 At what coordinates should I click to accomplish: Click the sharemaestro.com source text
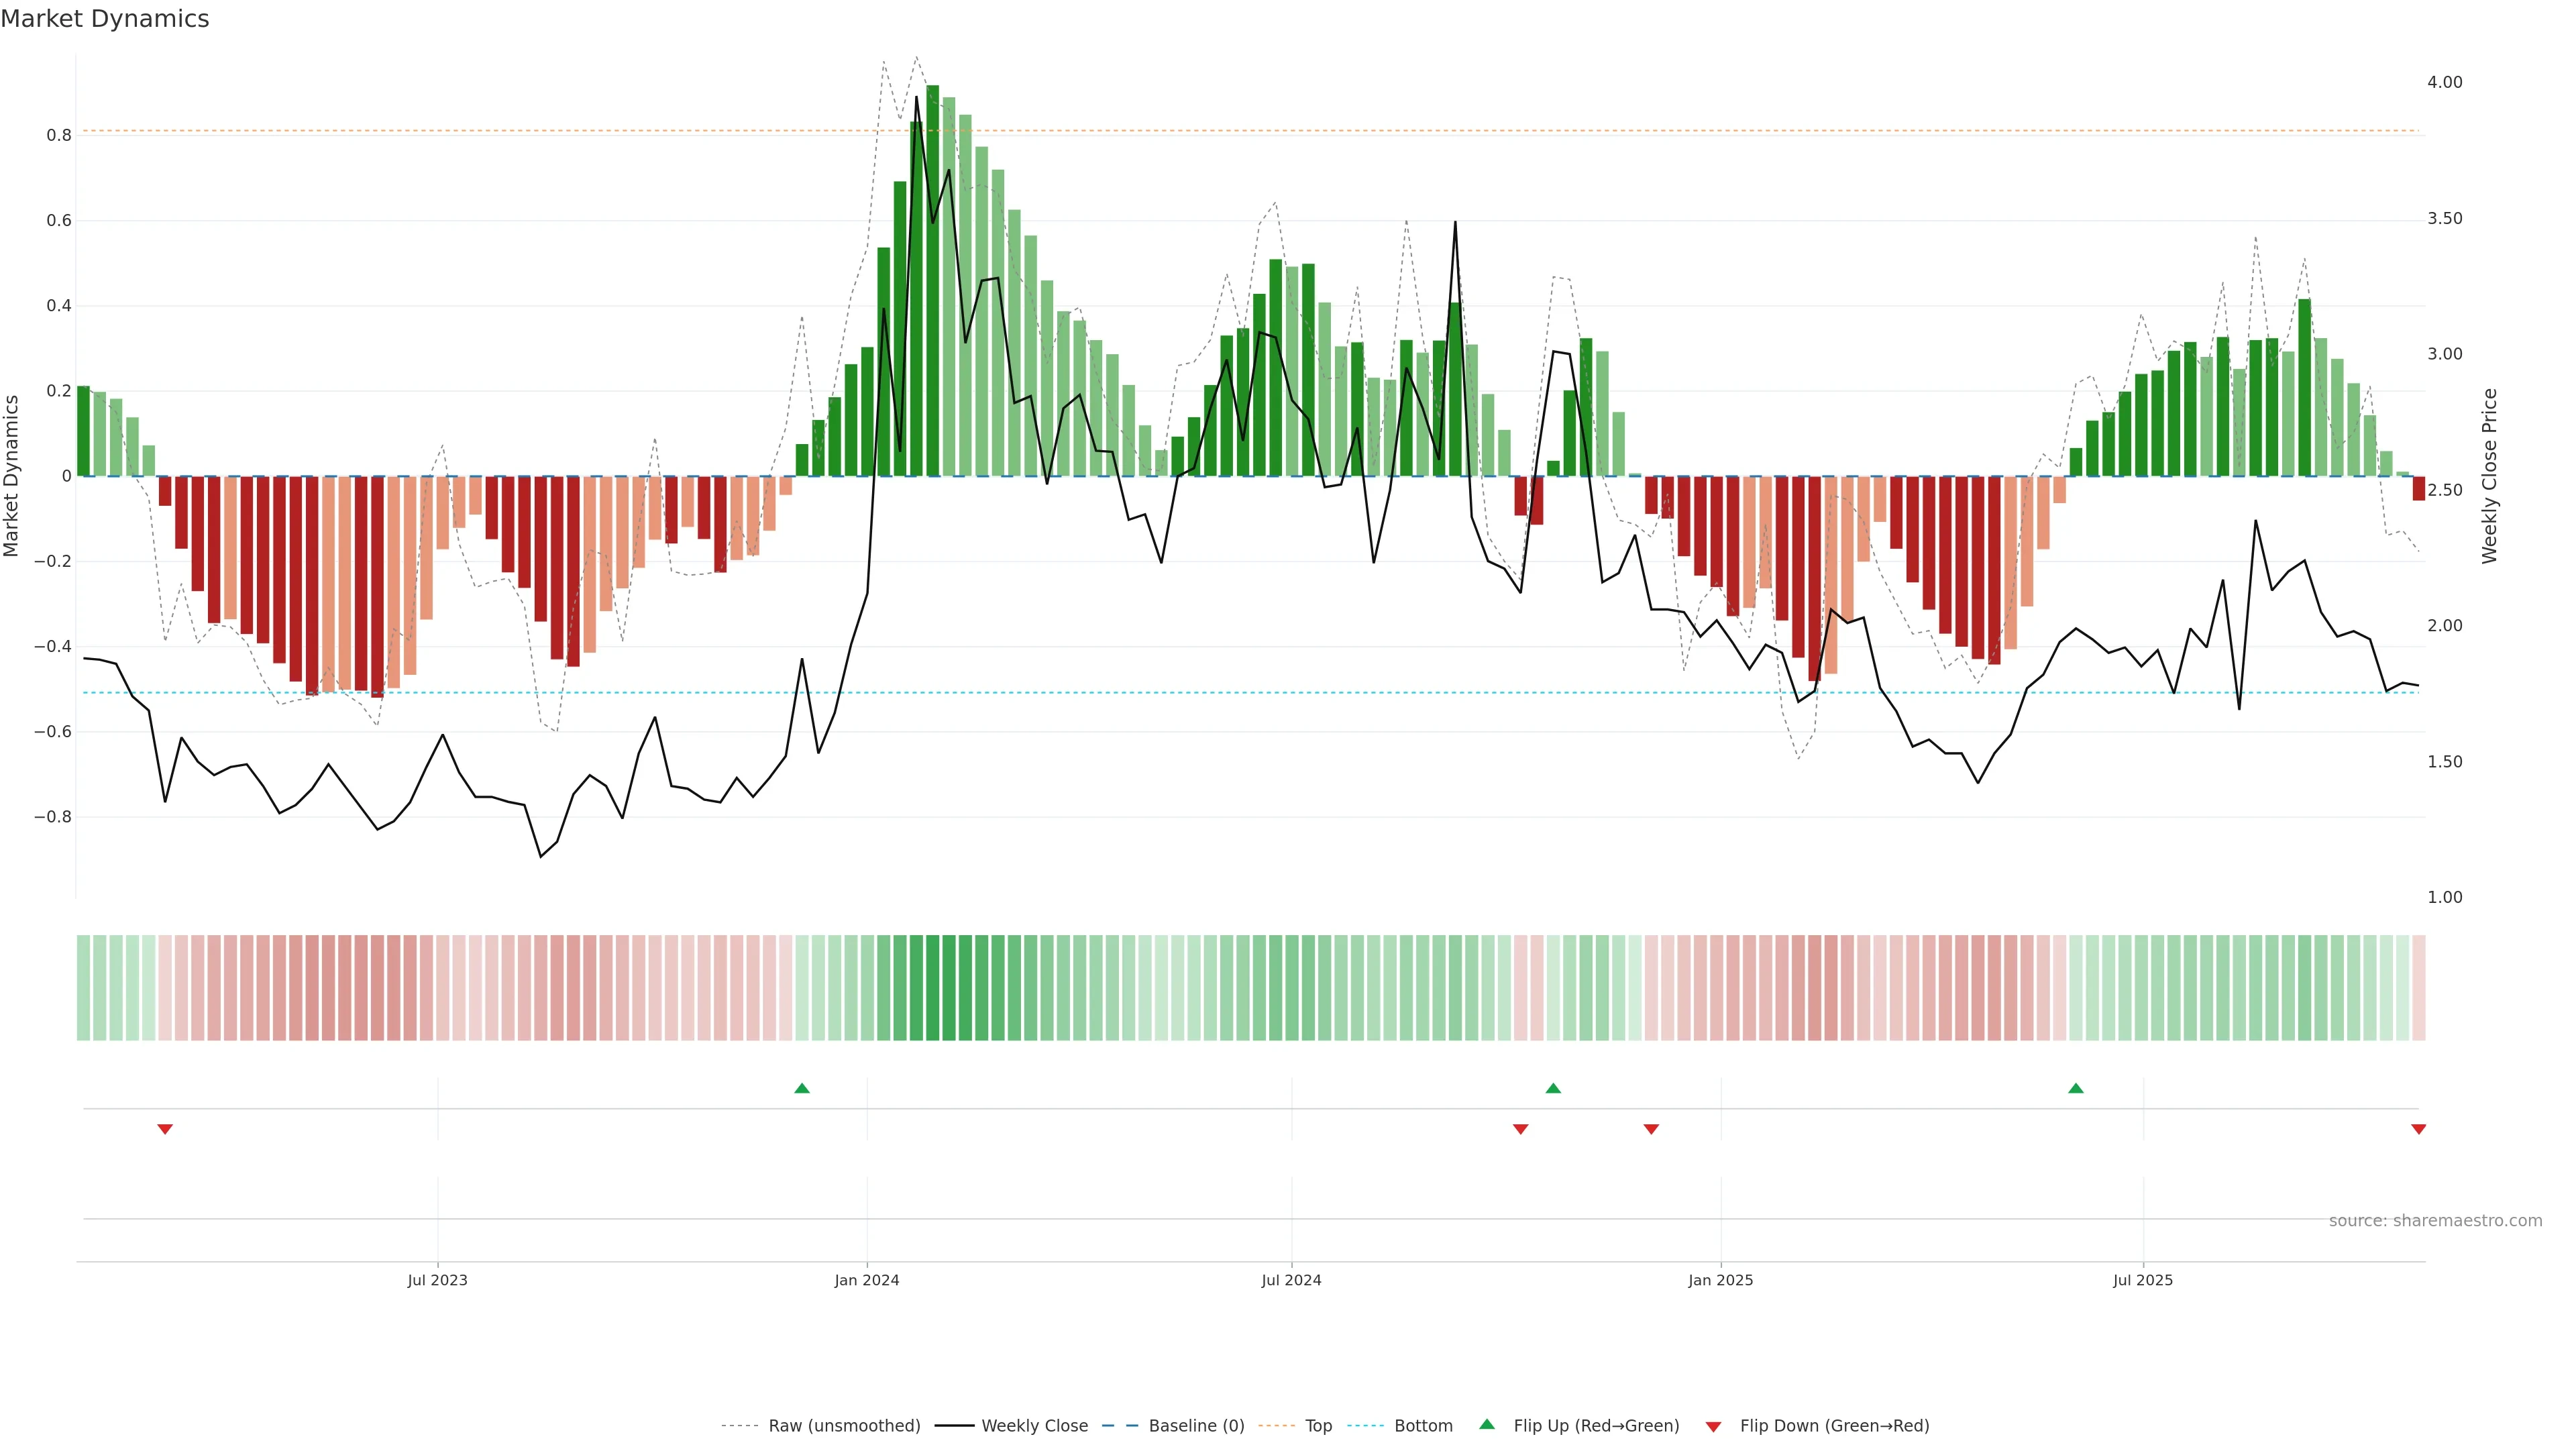coord(2435,1221)
